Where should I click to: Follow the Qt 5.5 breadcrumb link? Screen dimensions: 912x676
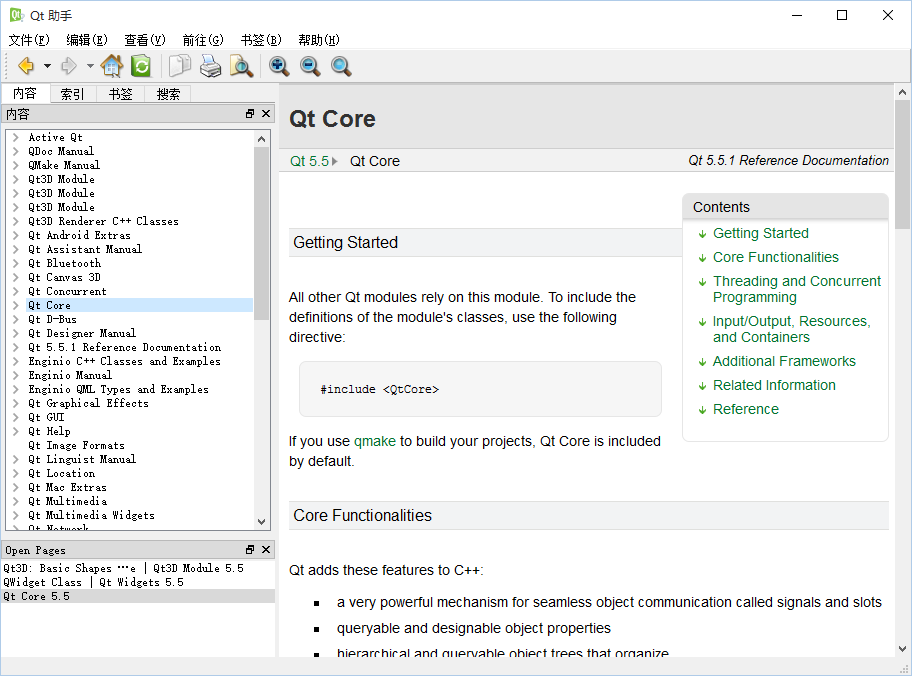coord(309,161)
